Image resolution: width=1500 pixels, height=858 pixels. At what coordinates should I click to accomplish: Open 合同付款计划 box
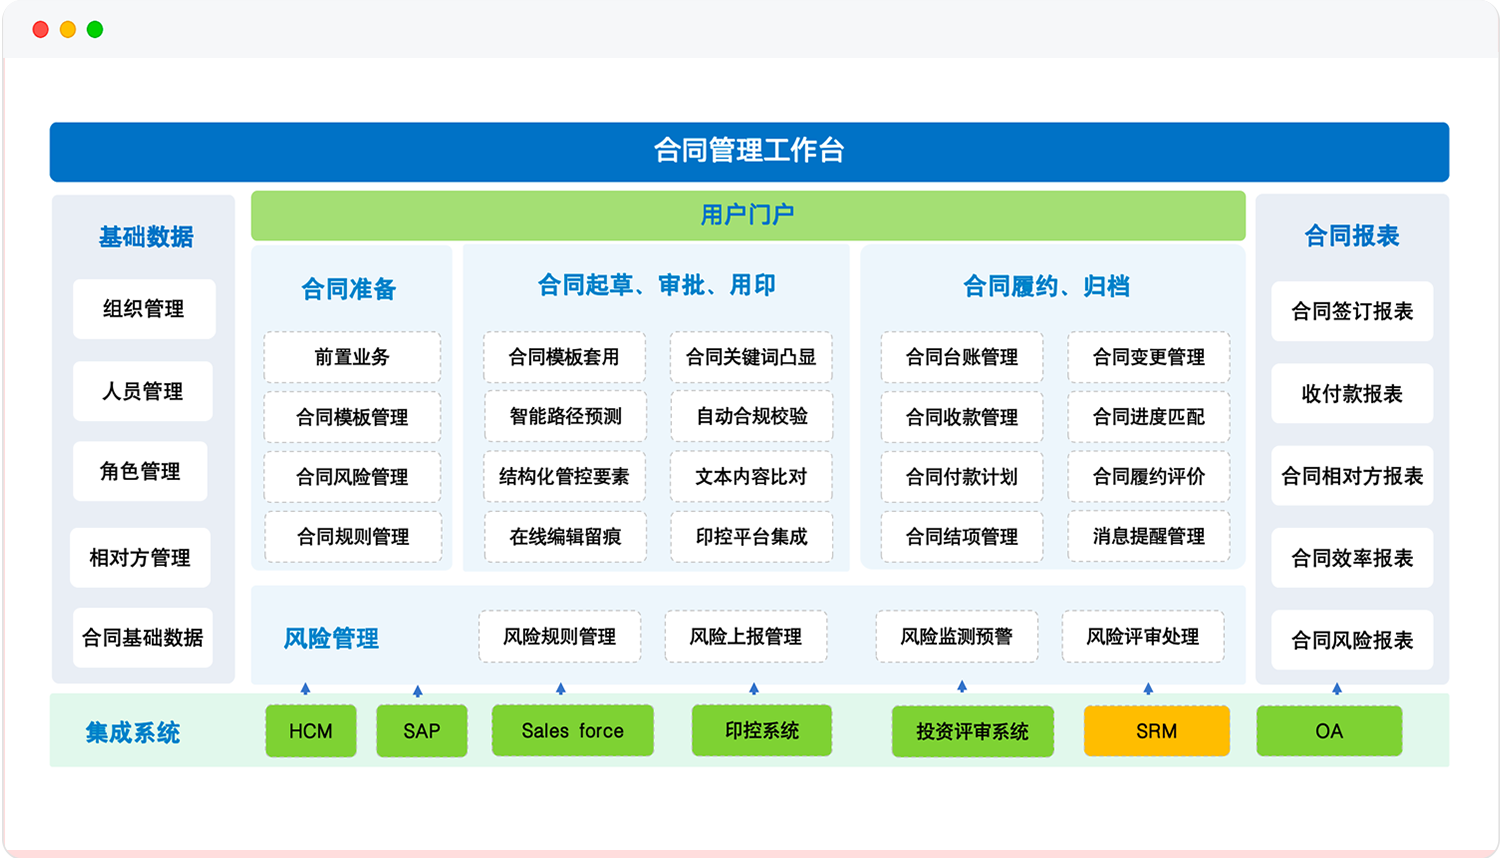click(962, 477)
